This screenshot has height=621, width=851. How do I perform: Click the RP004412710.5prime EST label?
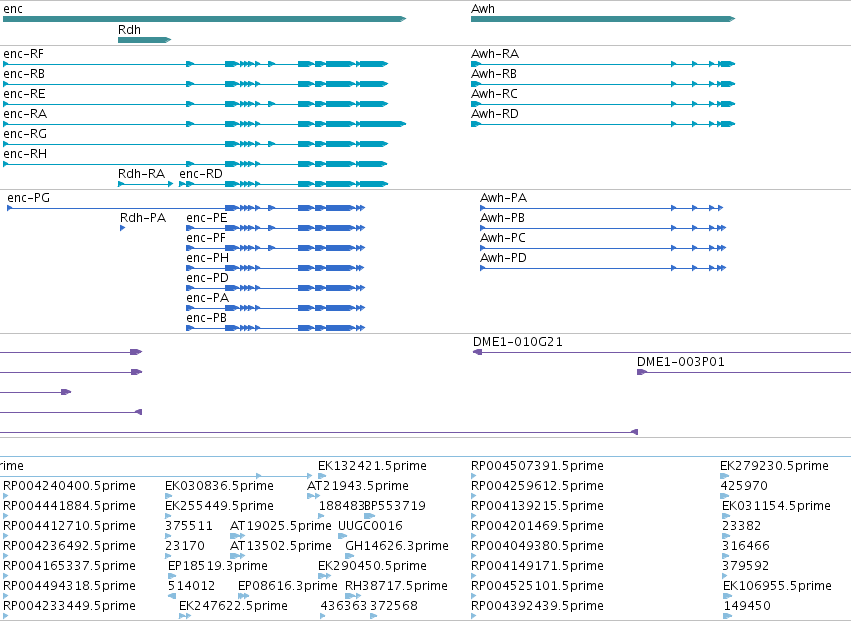69,526
